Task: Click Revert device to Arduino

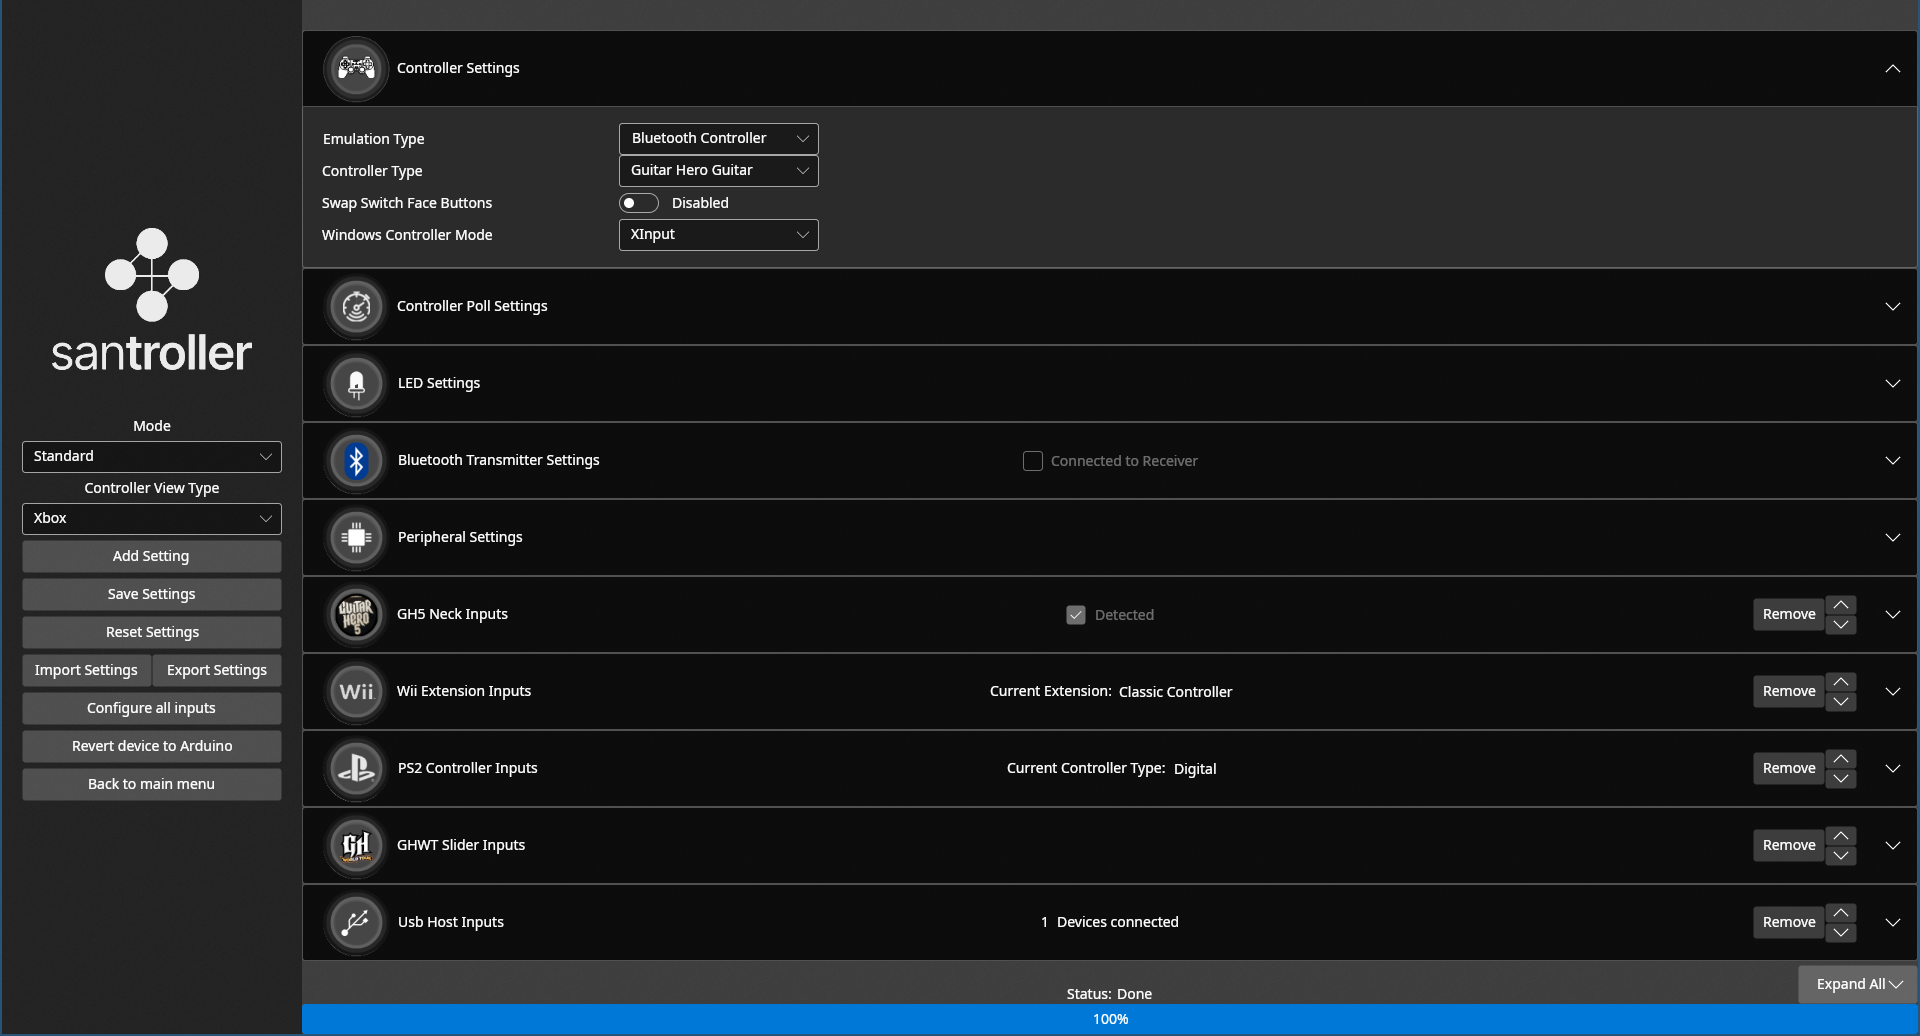Action: [x=152, y=746]
